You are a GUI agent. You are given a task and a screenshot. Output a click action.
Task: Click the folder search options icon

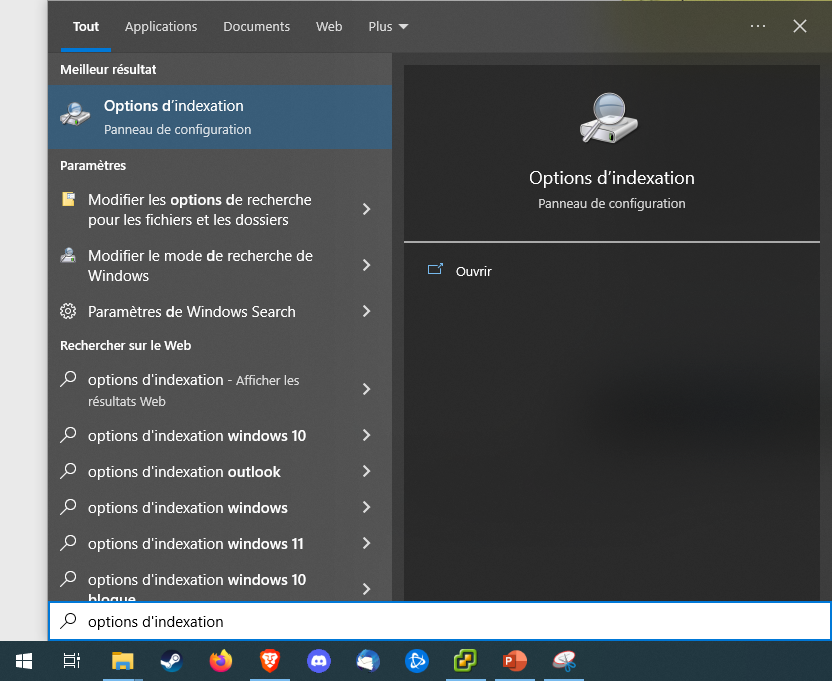pyautogui.click(x=68, y=199)
